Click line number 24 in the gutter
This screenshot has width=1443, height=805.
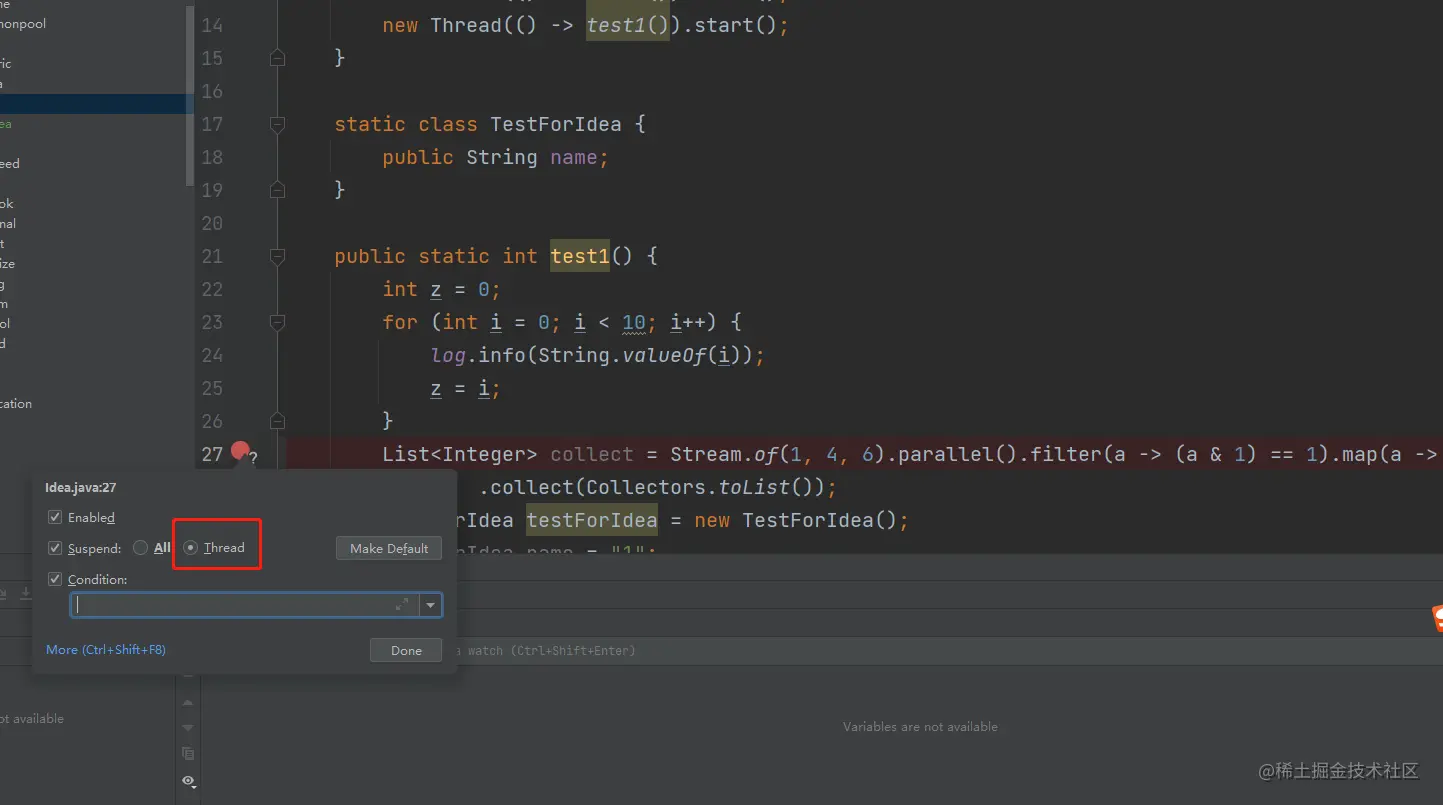click(212, 355)
